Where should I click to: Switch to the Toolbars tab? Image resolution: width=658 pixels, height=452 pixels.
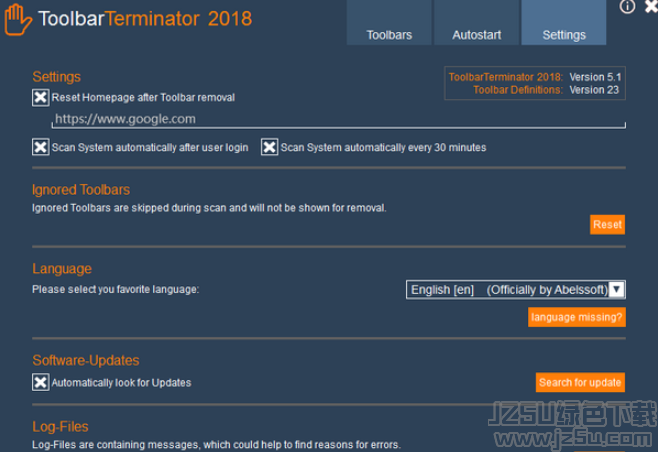(x=389, y=23)
